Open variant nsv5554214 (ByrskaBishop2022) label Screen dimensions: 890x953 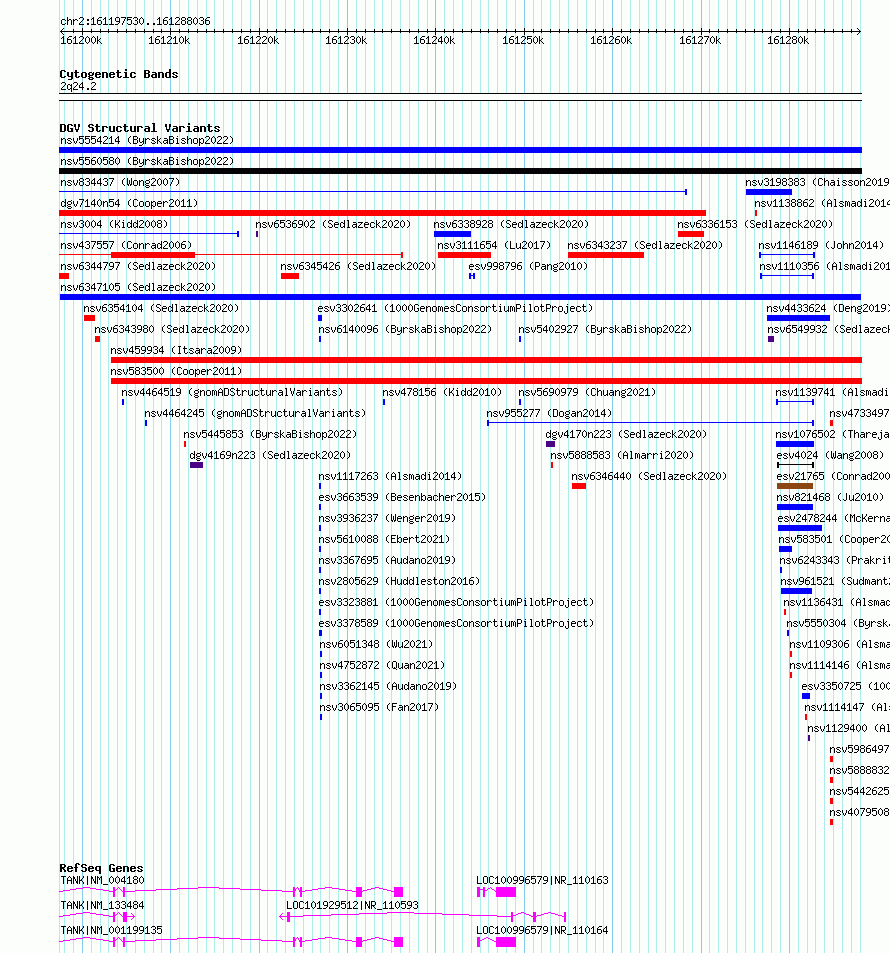click(147, 140)
